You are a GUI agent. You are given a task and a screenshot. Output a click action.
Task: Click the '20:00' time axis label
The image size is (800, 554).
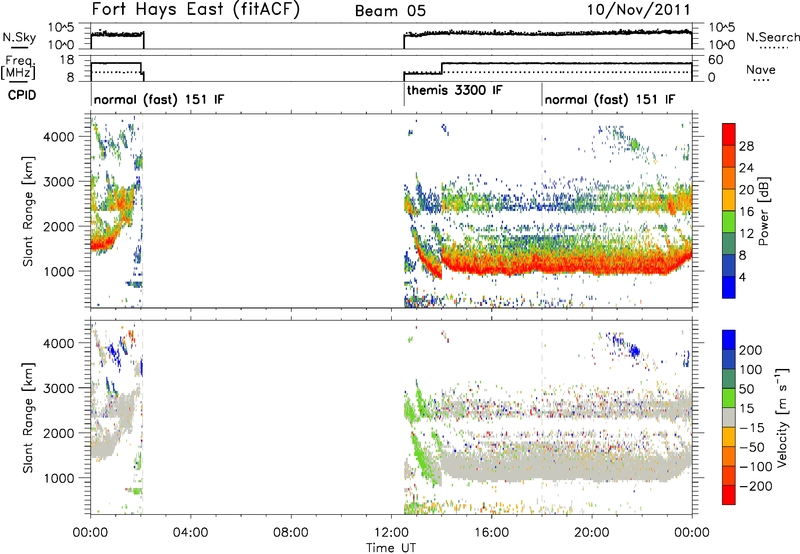pos(591,533)
